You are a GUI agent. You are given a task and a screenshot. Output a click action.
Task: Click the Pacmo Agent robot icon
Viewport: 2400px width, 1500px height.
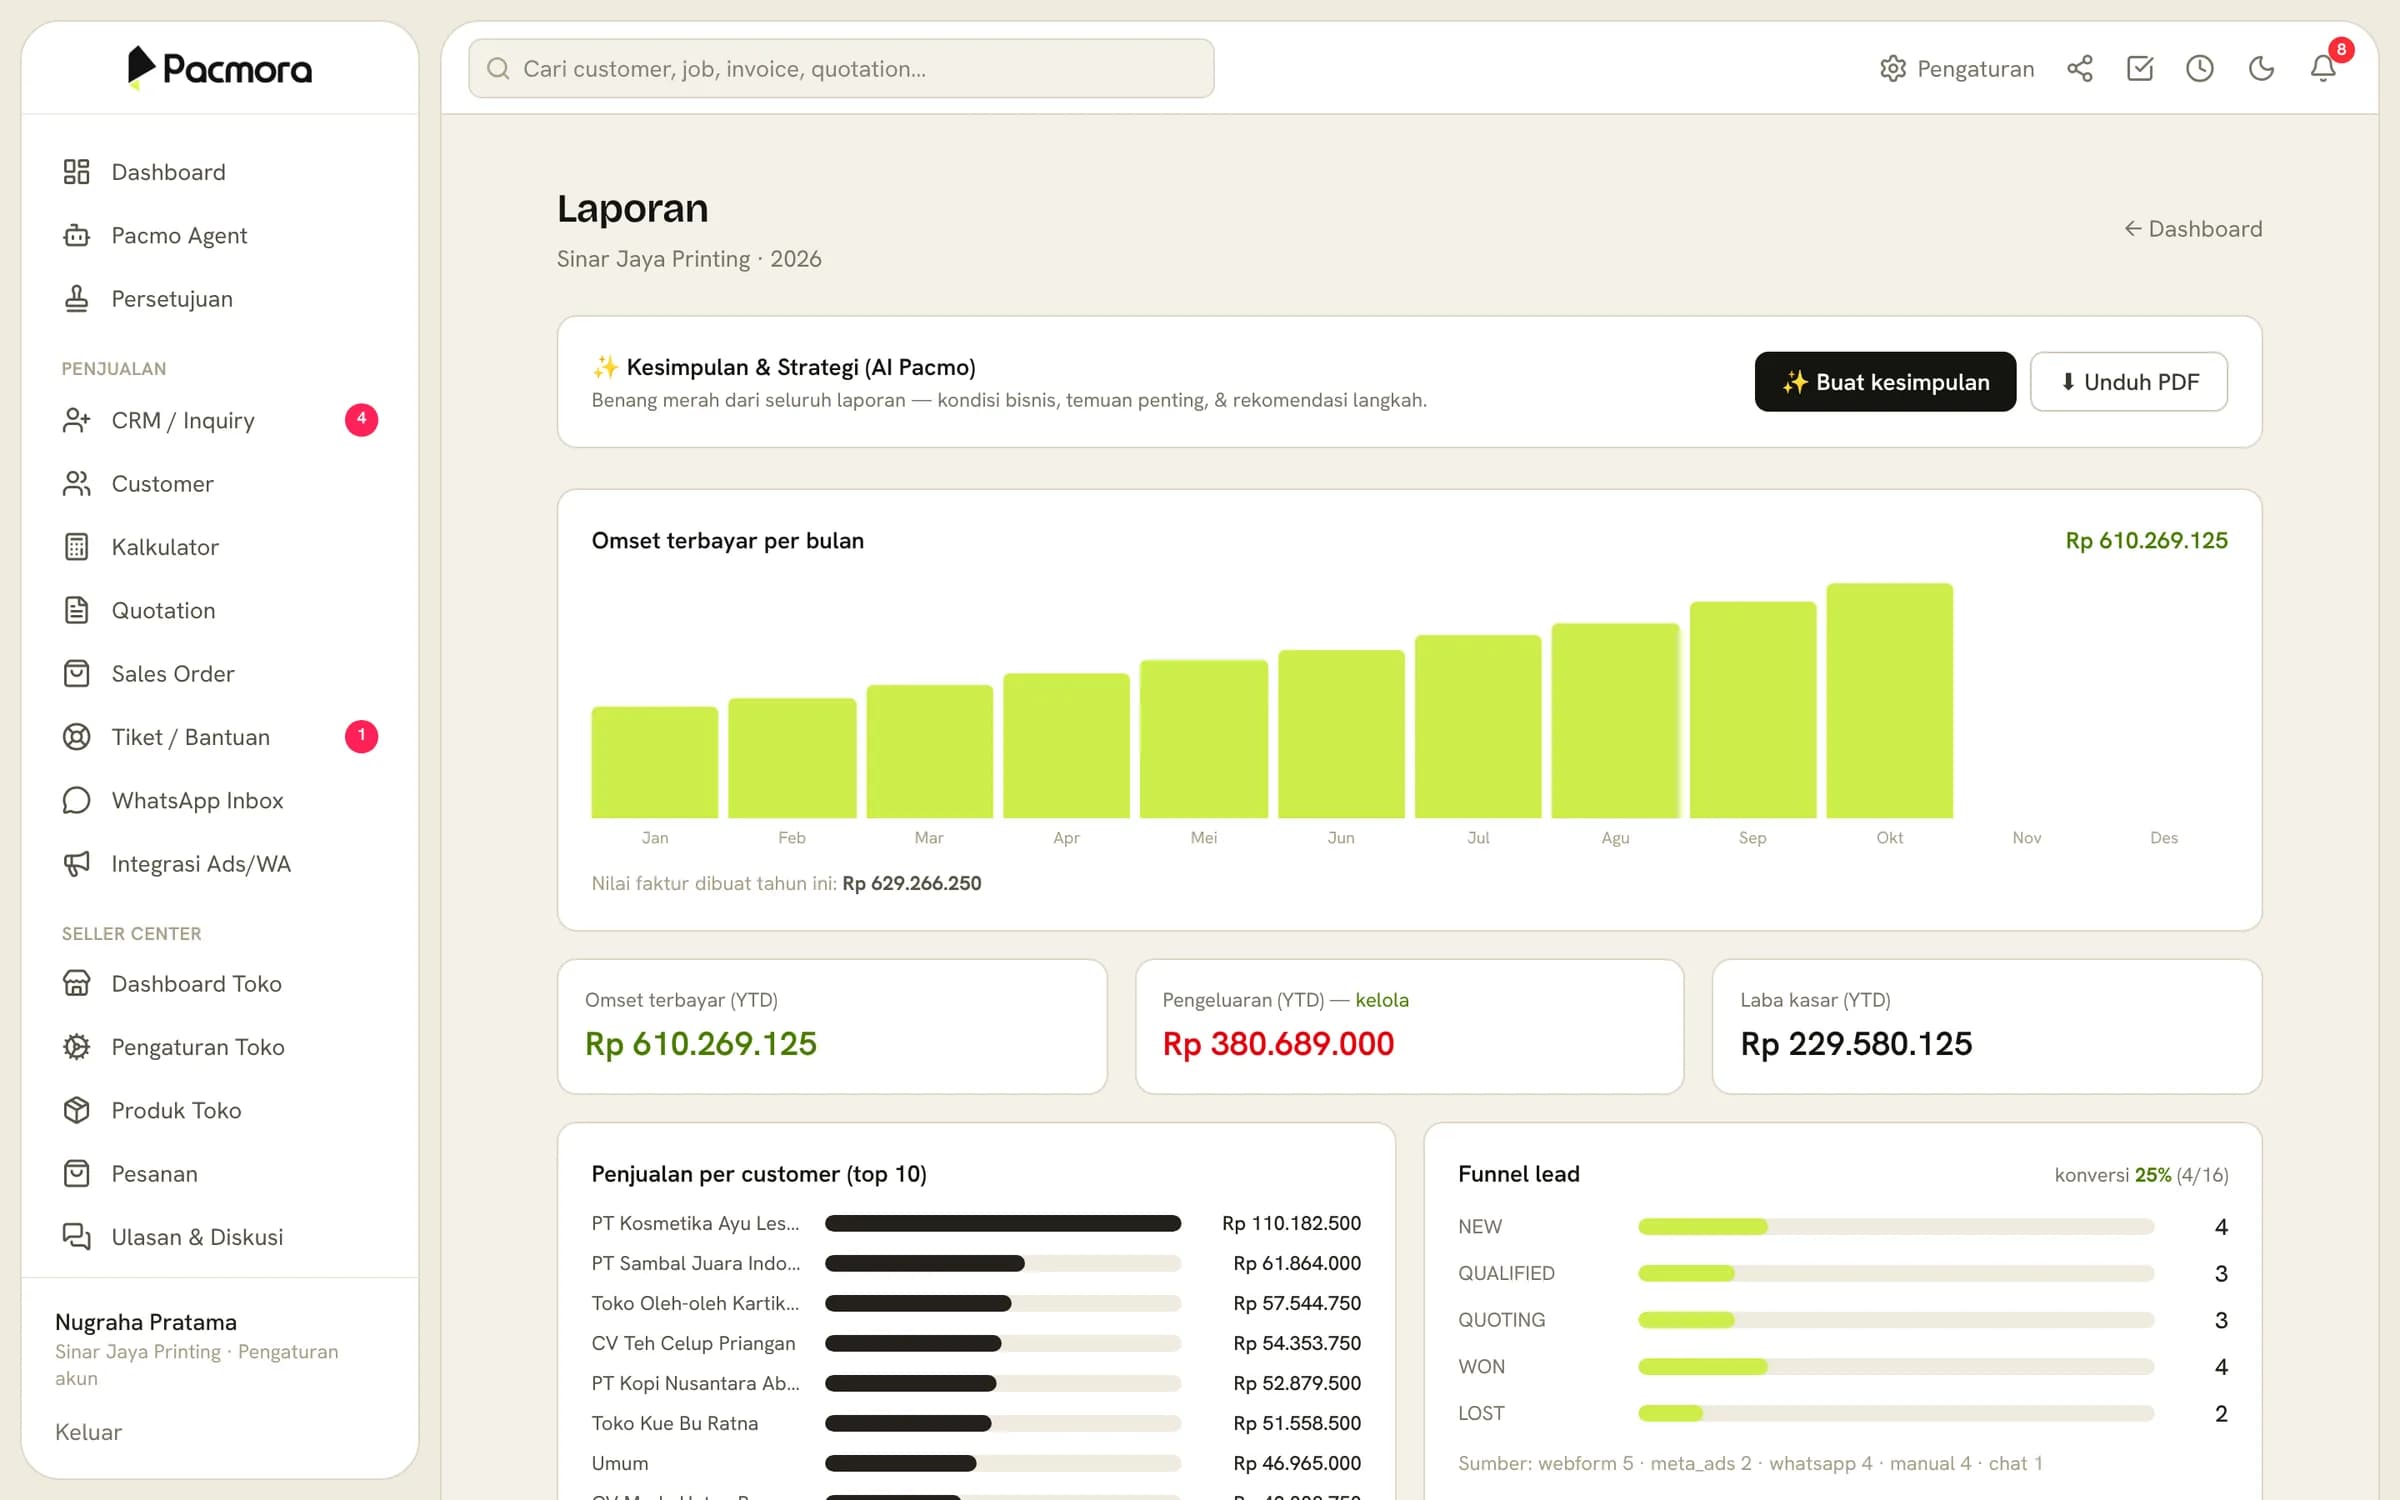[77, 235]
